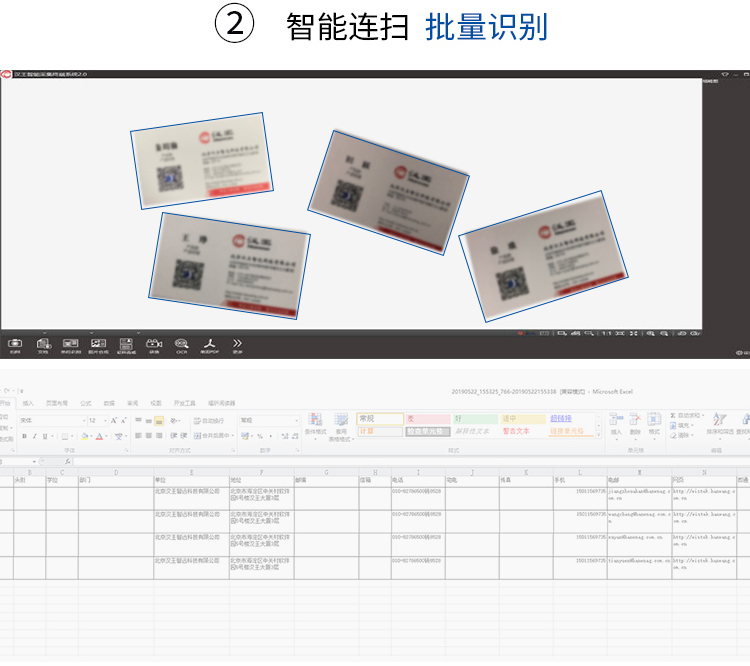This screenshot has height=666, width=750.
Task: Click the Fill (填充) button
Action: coord(680,425)
